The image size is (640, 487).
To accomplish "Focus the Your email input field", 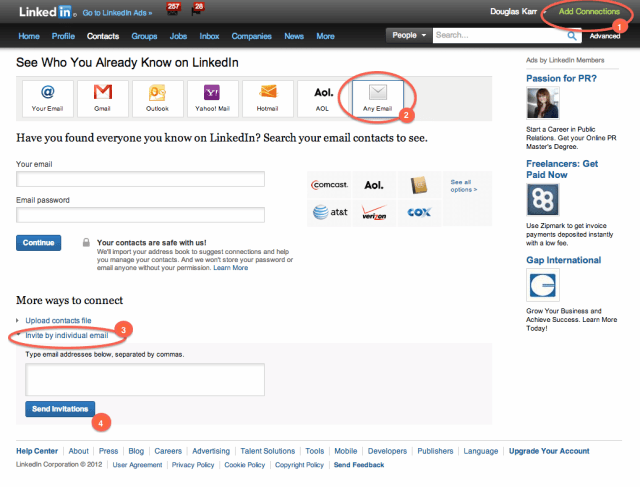I will pyautogui.click(x=140, y=179).
